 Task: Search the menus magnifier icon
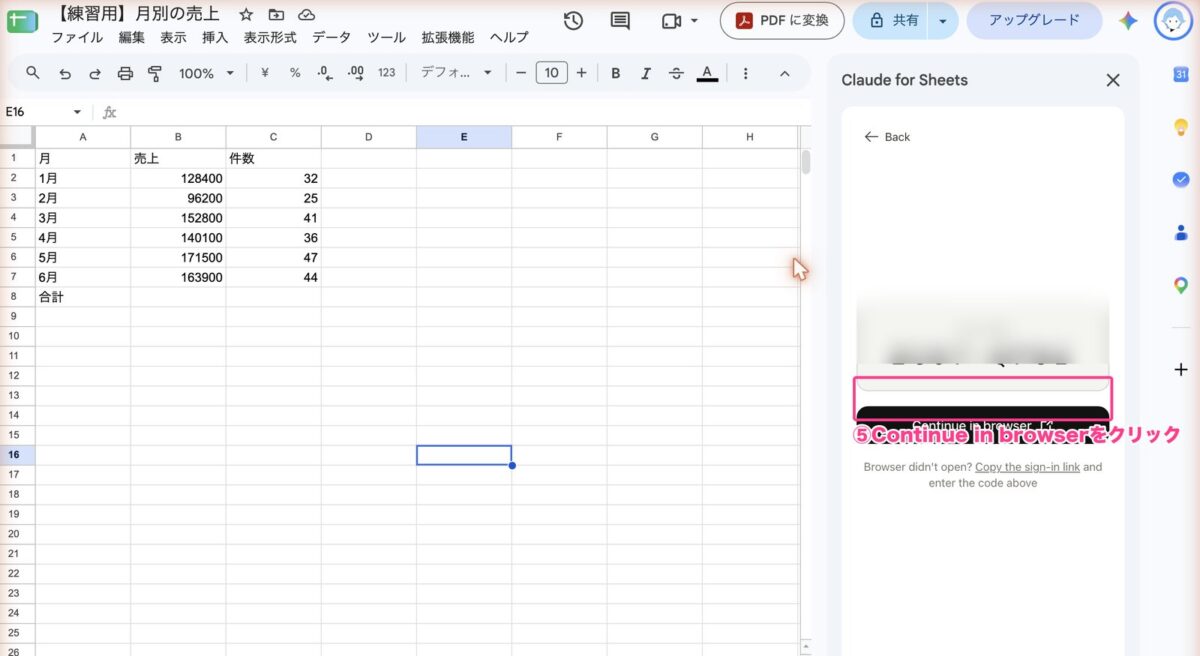tap(33, 73)
